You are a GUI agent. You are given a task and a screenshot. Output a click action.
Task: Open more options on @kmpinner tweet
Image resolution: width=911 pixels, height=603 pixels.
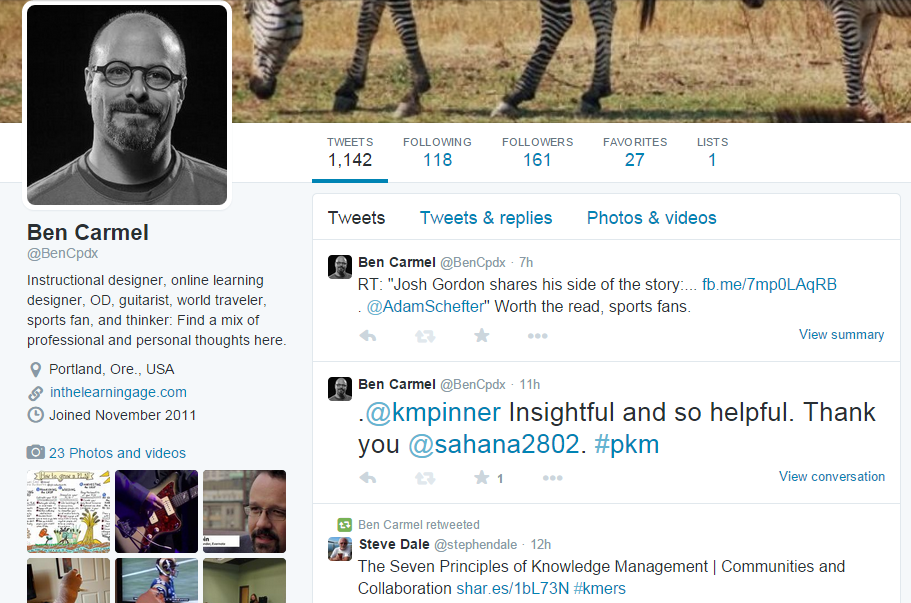tap(552, 478)
